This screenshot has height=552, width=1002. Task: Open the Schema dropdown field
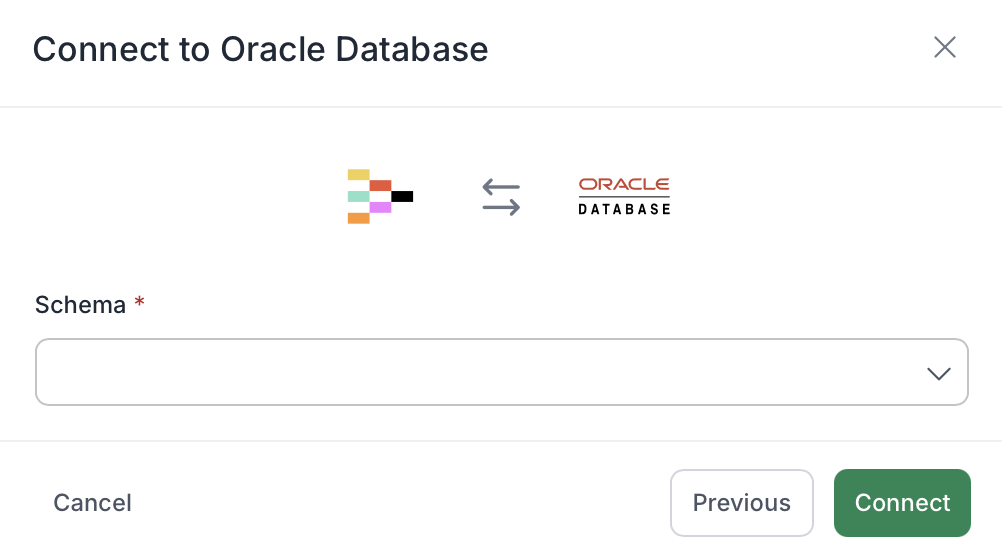[502, 372]
